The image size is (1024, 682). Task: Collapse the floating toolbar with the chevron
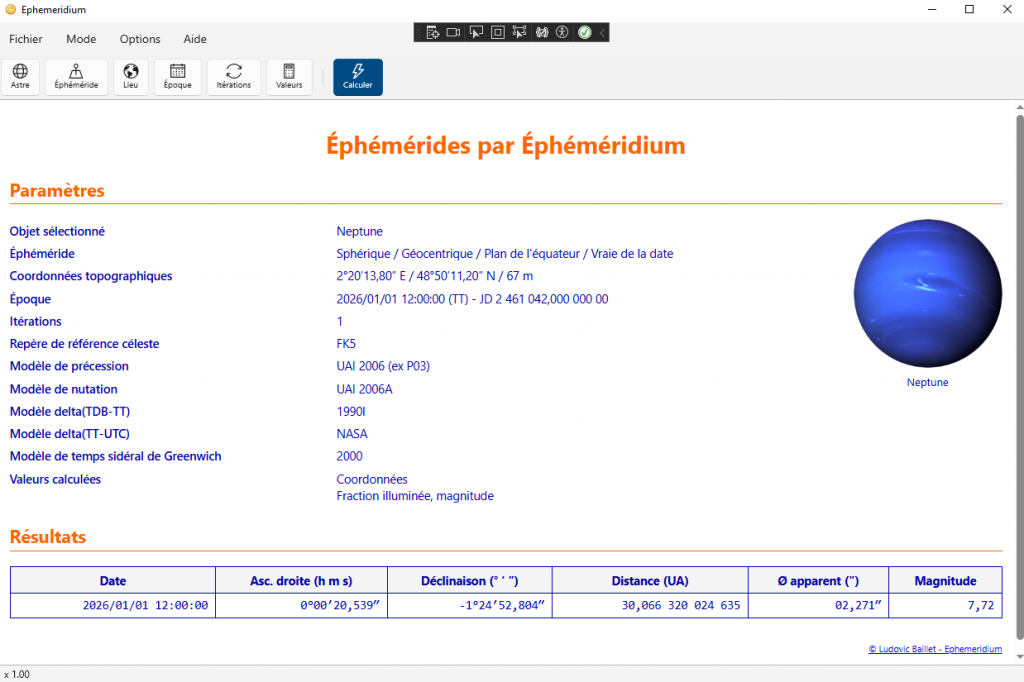click(x=602, y=32)
